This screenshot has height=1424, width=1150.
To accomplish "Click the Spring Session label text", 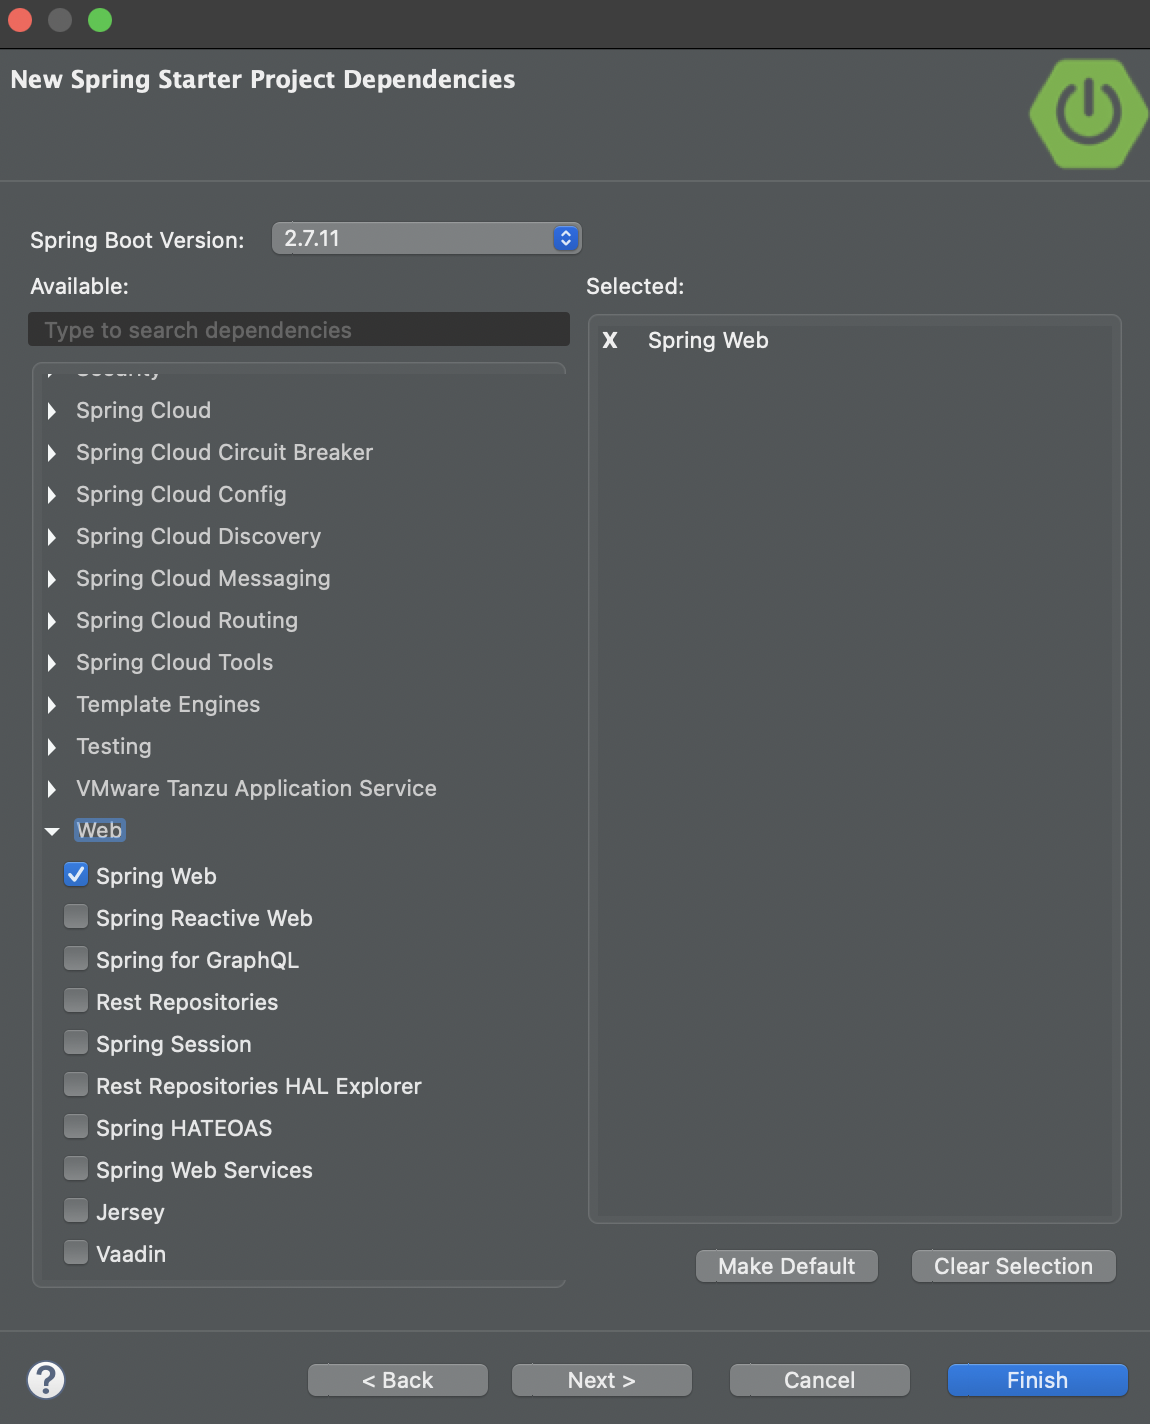I will coord(174,1044).
